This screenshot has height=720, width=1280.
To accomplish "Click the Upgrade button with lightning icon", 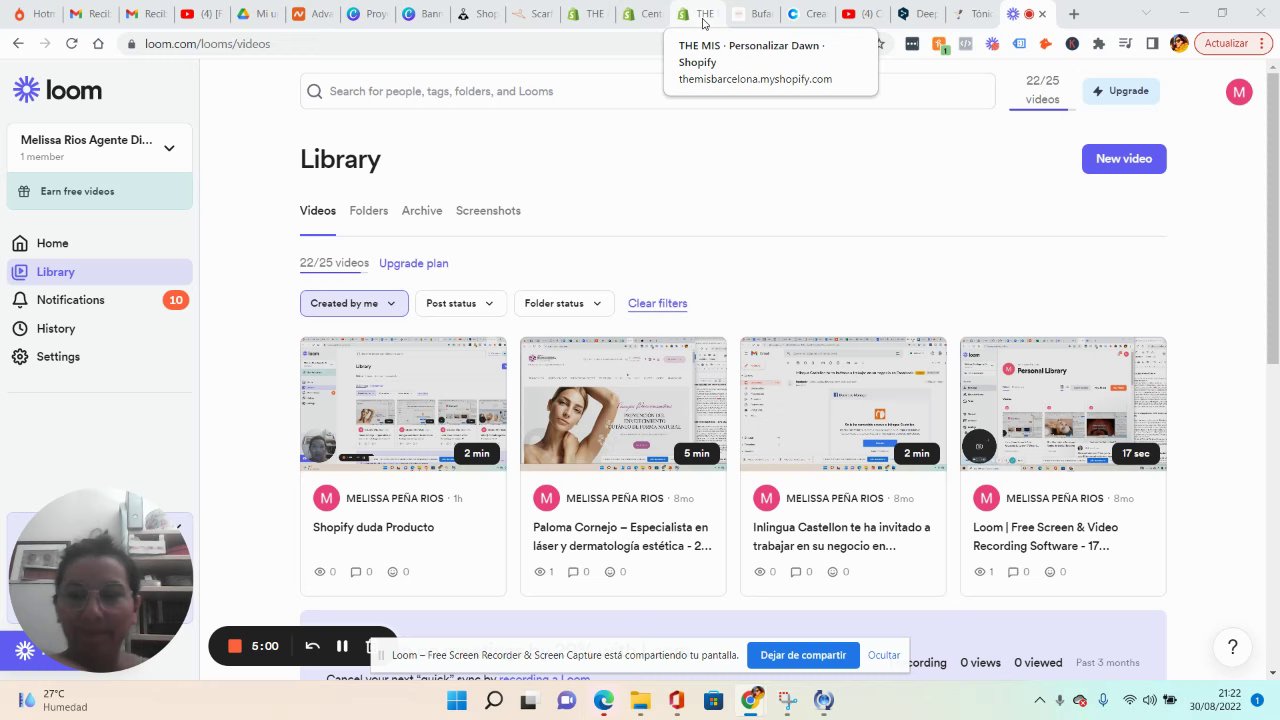I will pyautogui.click(x=1120, y=91).
